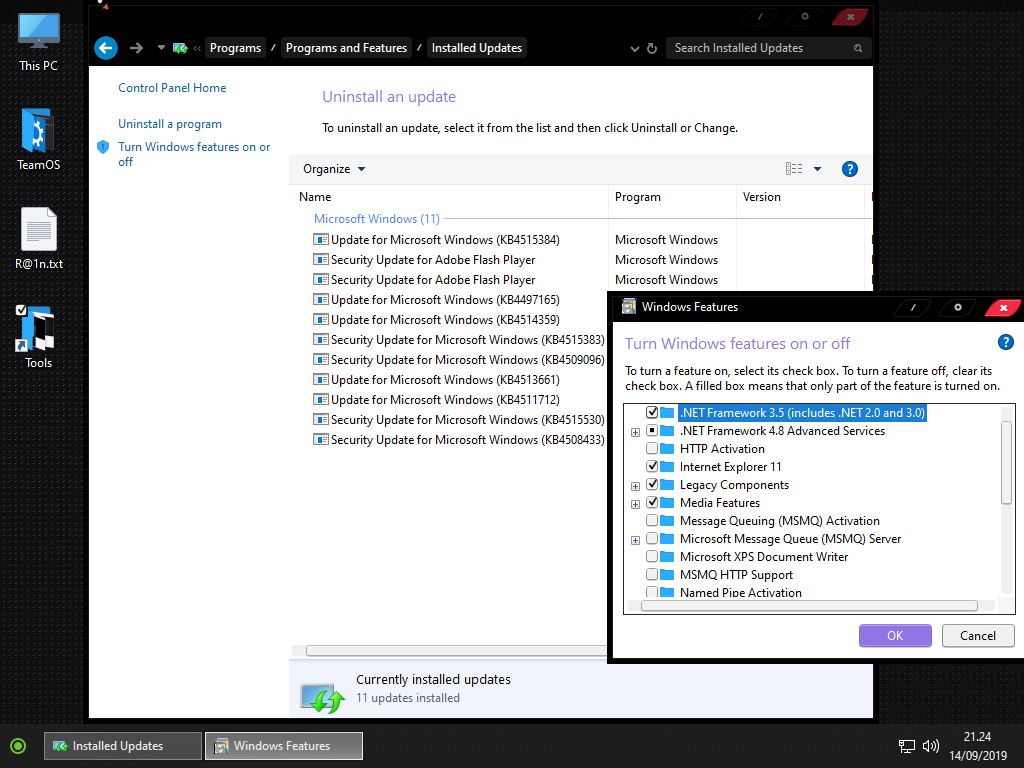The height and width of the screenshot is (768, 1024).
Task: Open the Tools desktop shortcut
Action: [39, 337]
